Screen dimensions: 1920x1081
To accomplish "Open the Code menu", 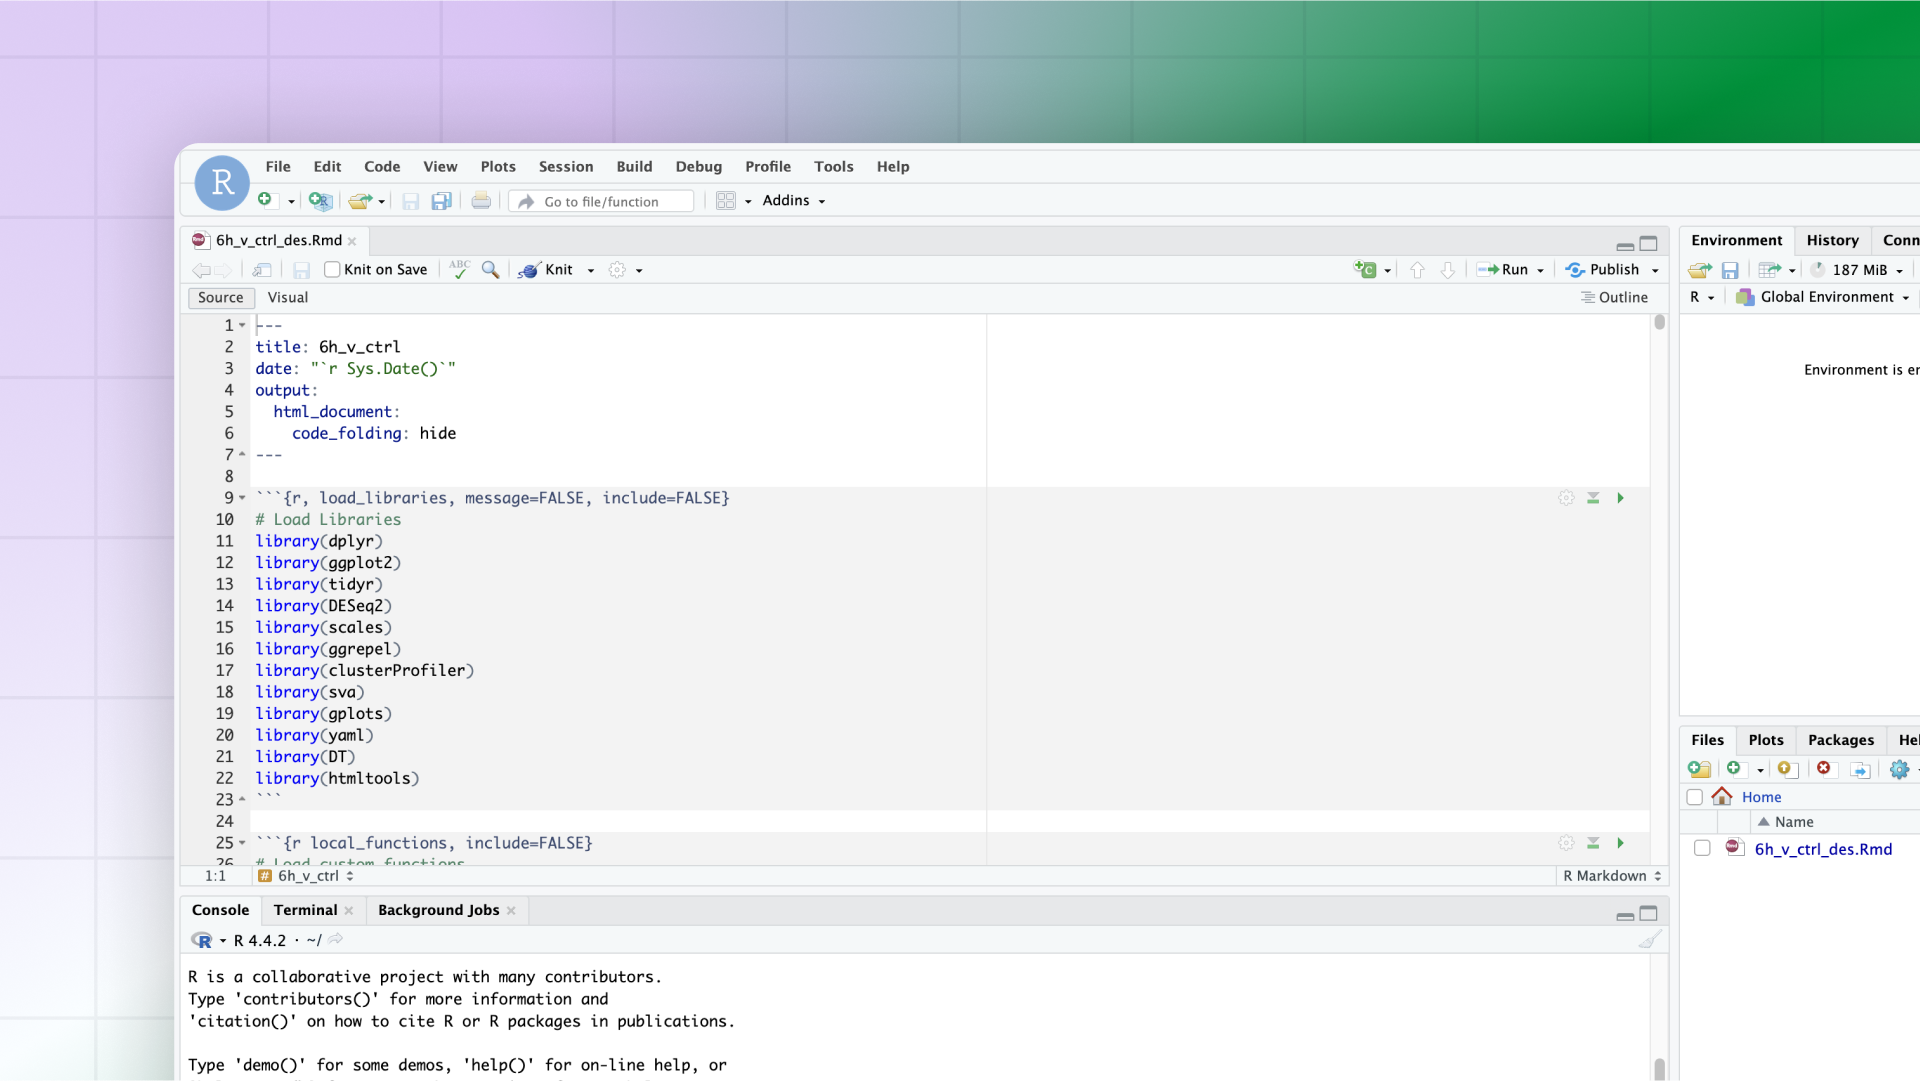I will [382, 166].
